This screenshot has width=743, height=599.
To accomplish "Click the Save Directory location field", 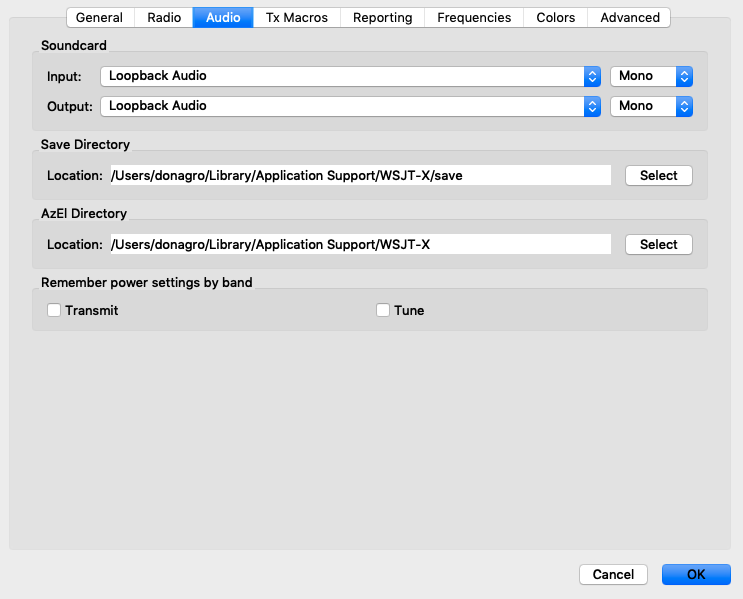I will (359, 175).
